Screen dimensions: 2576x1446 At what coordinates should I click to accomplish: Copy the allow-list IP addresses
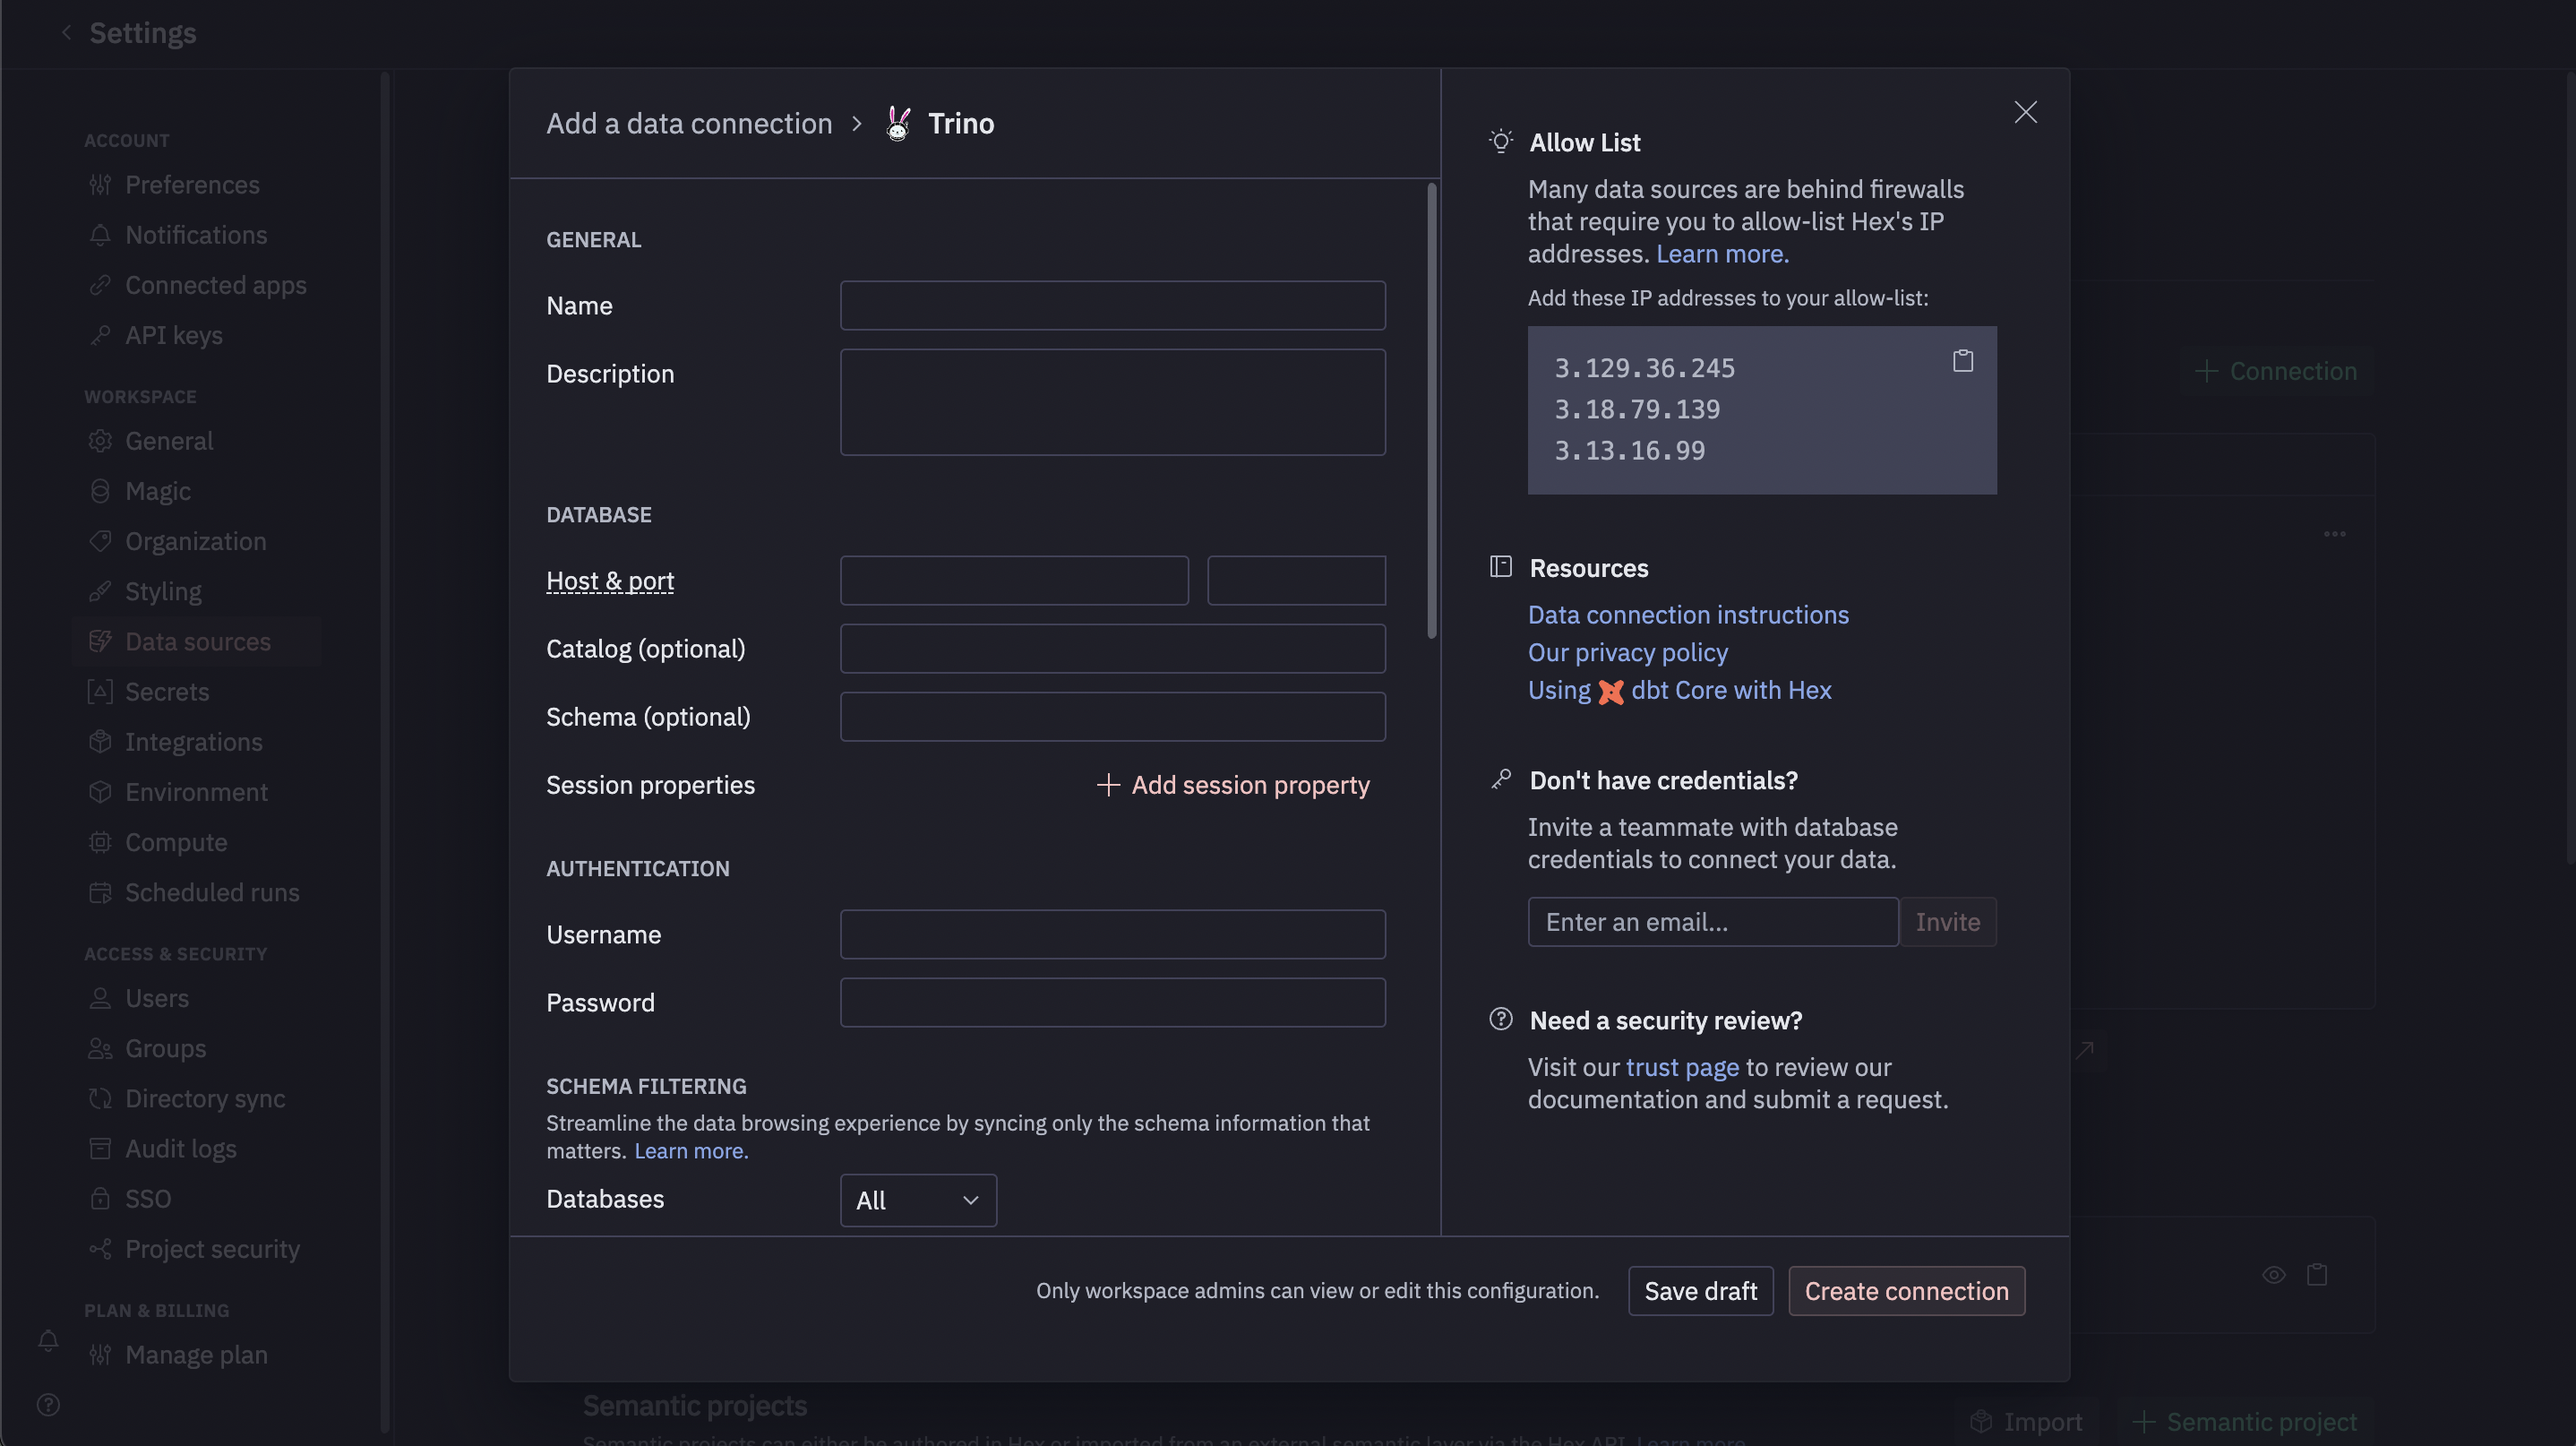pos(1963,361)
